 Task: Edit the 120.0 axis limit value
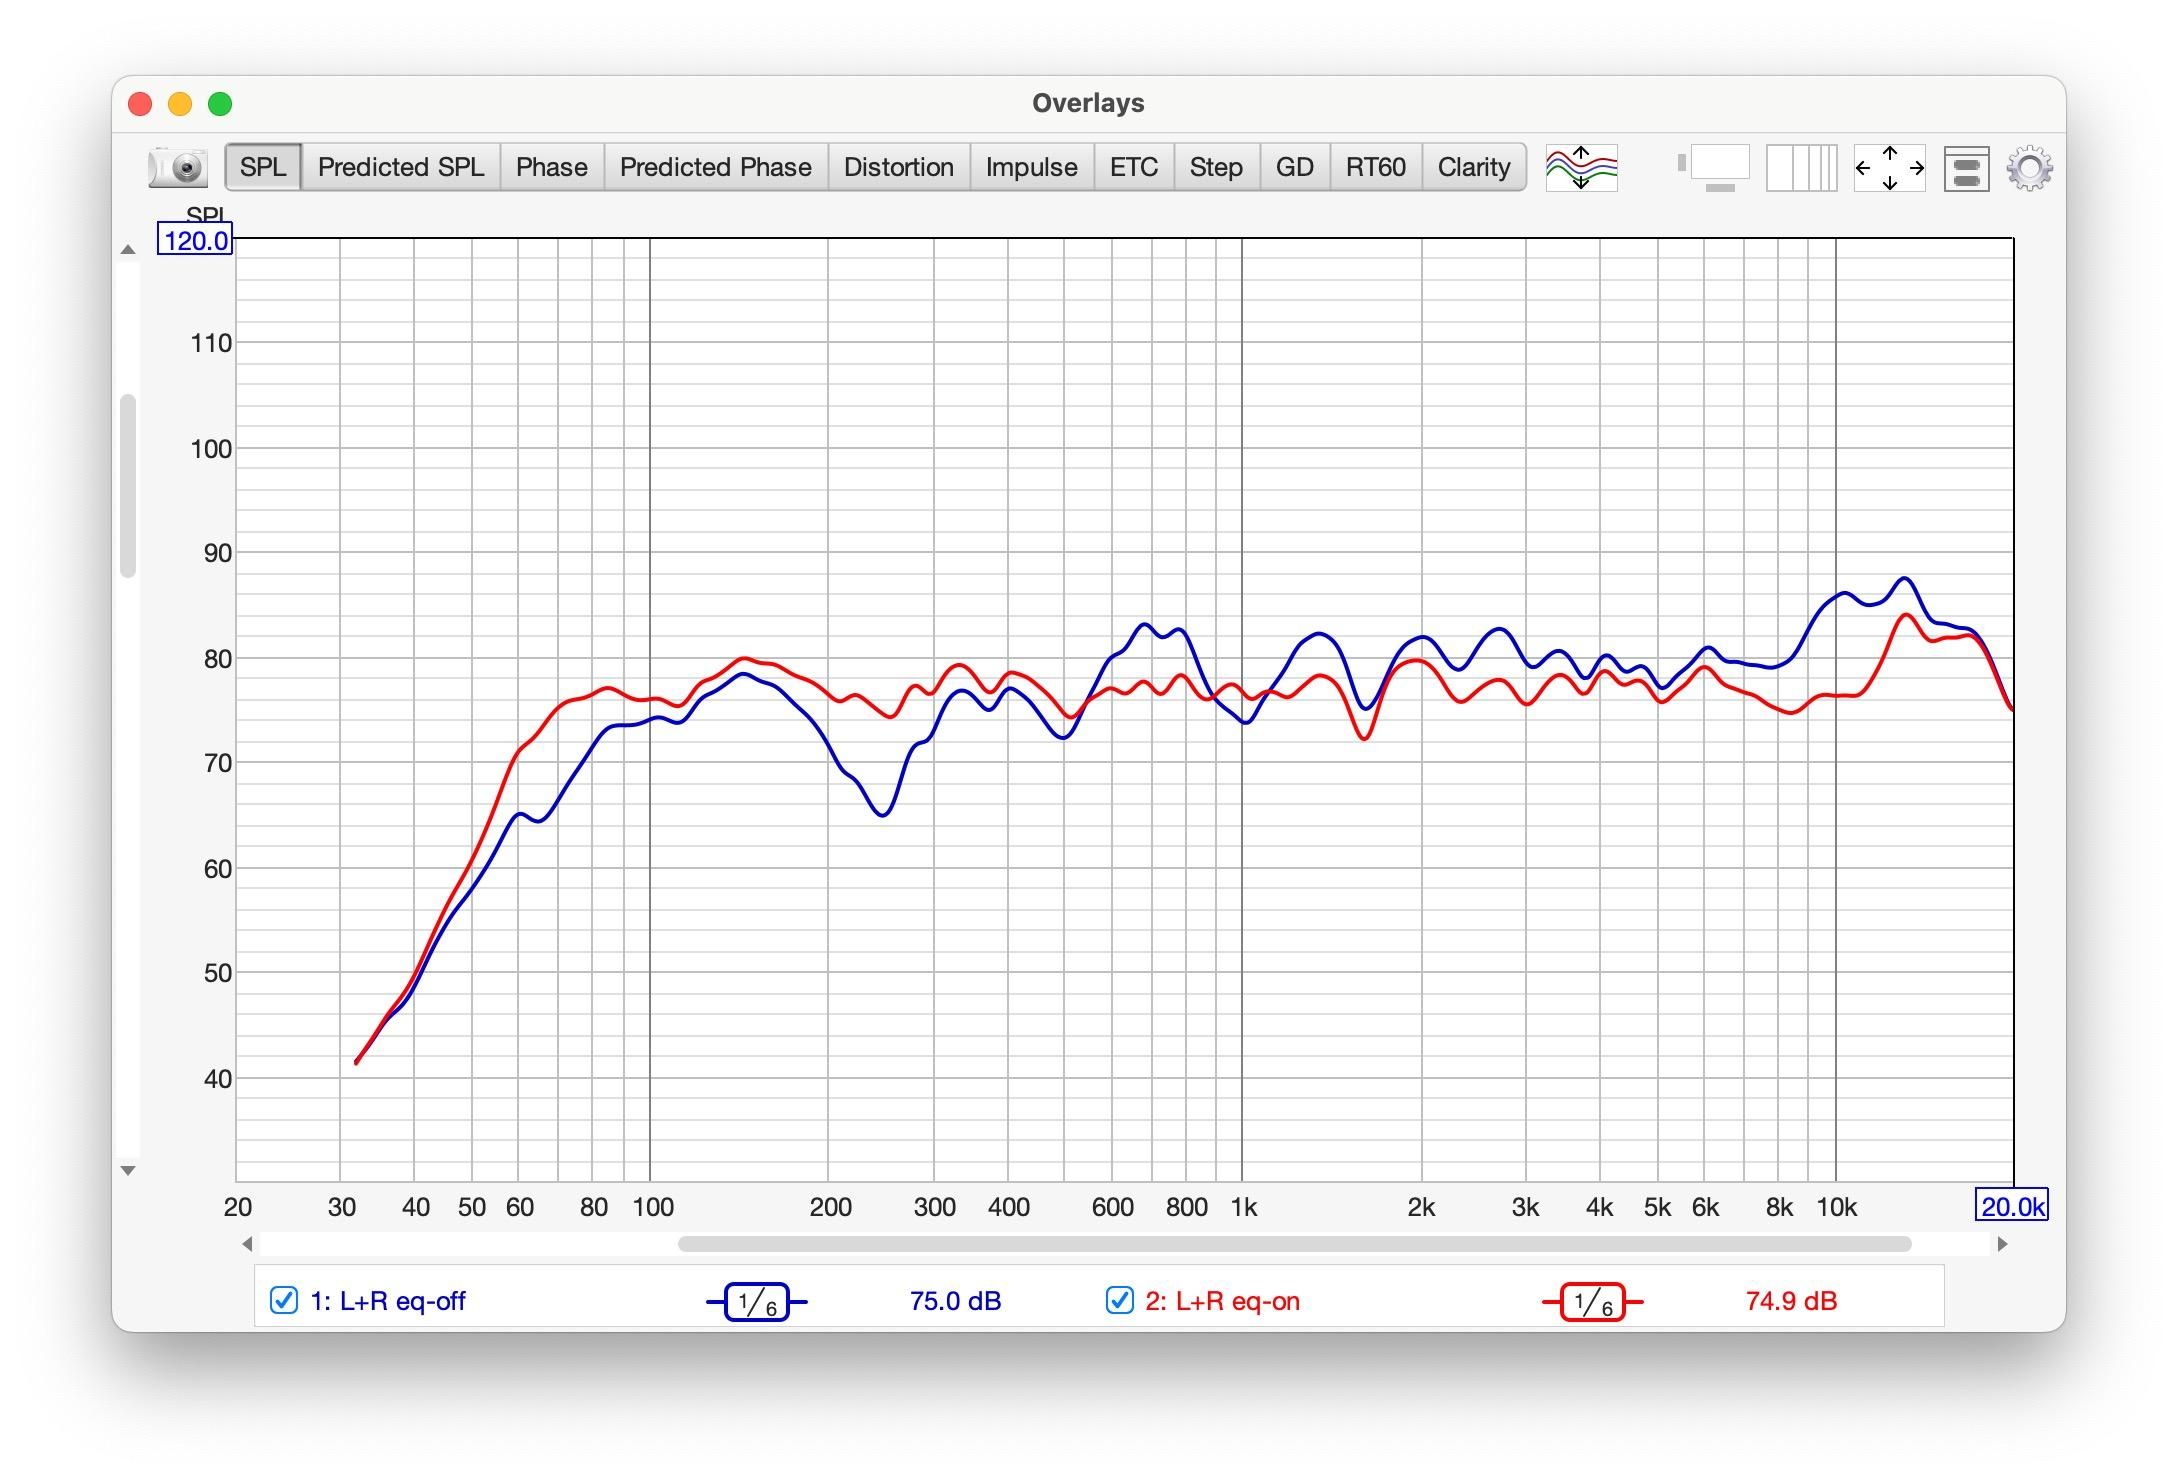195,239
